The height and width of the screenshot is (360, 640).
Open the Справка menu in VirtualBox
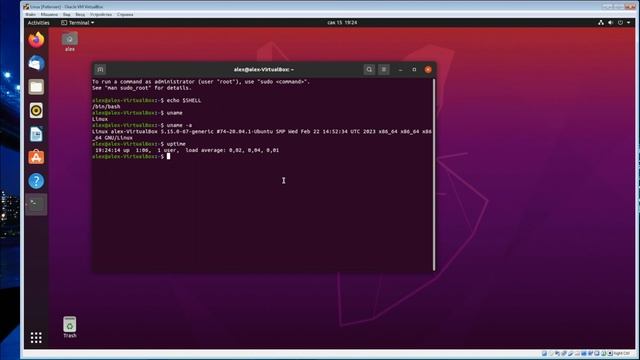click(x=125, y=15)
